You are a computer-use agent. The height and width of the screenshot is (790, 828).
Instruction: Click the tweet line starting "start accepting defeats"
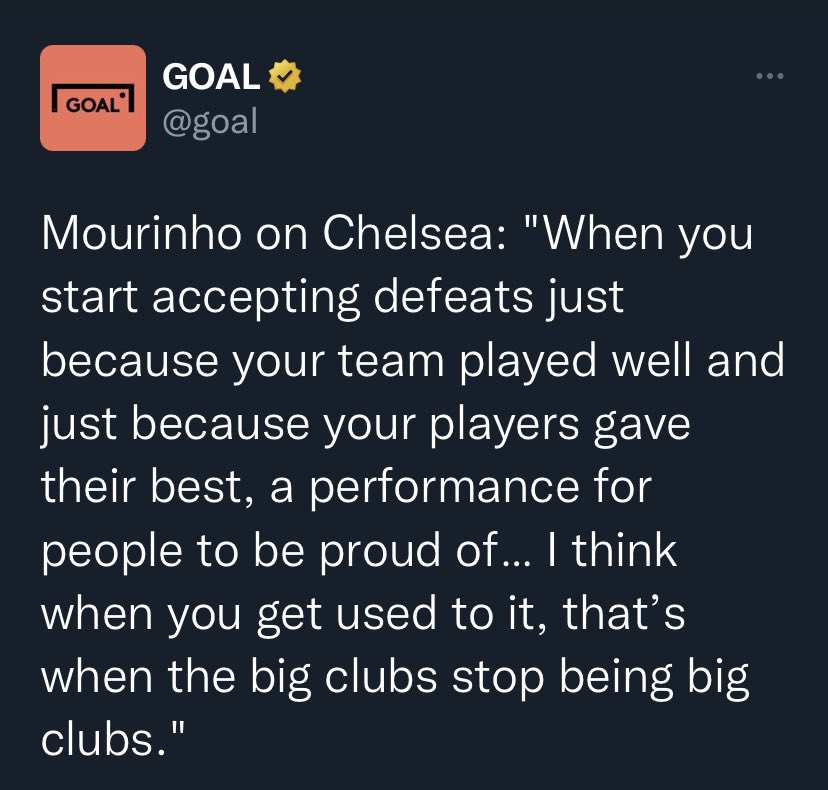point(333,298)
